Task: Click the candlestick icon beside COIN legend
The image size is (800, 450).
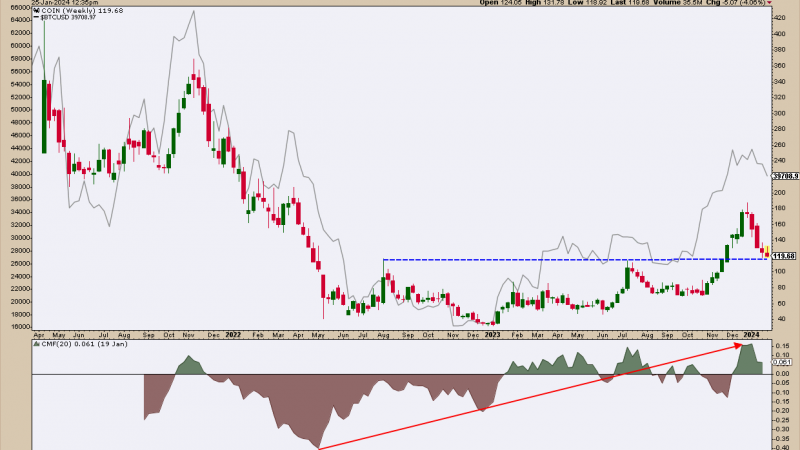Action: point(36,10)
